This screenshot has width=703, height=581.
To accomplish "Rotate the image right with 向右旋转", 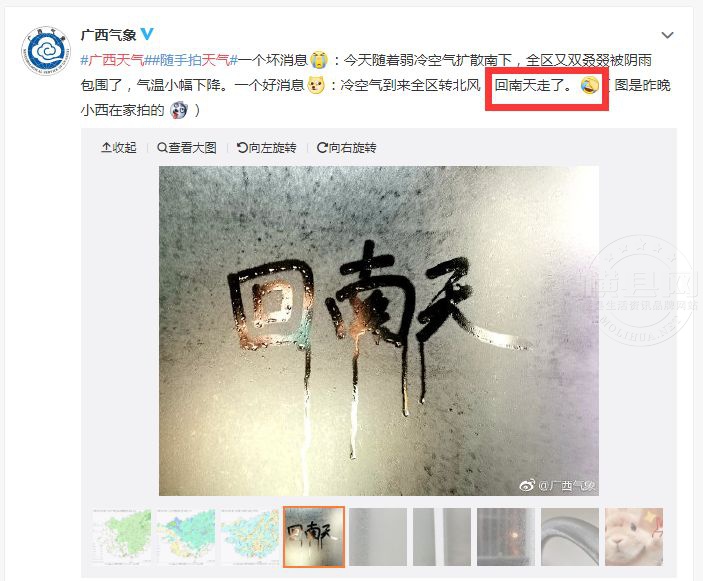I will 347,147.
